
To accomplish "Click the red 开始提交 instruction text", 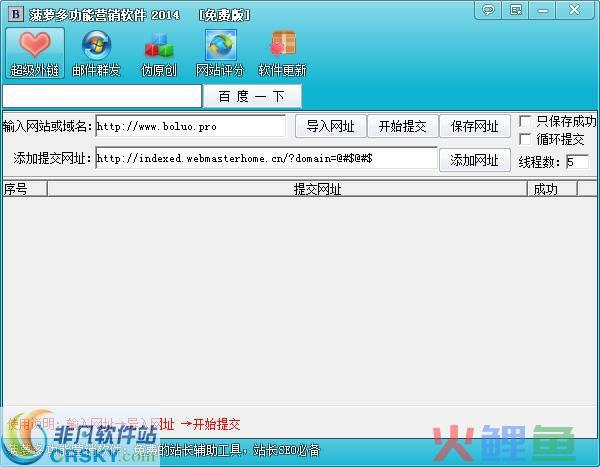I will click(216, 424).
